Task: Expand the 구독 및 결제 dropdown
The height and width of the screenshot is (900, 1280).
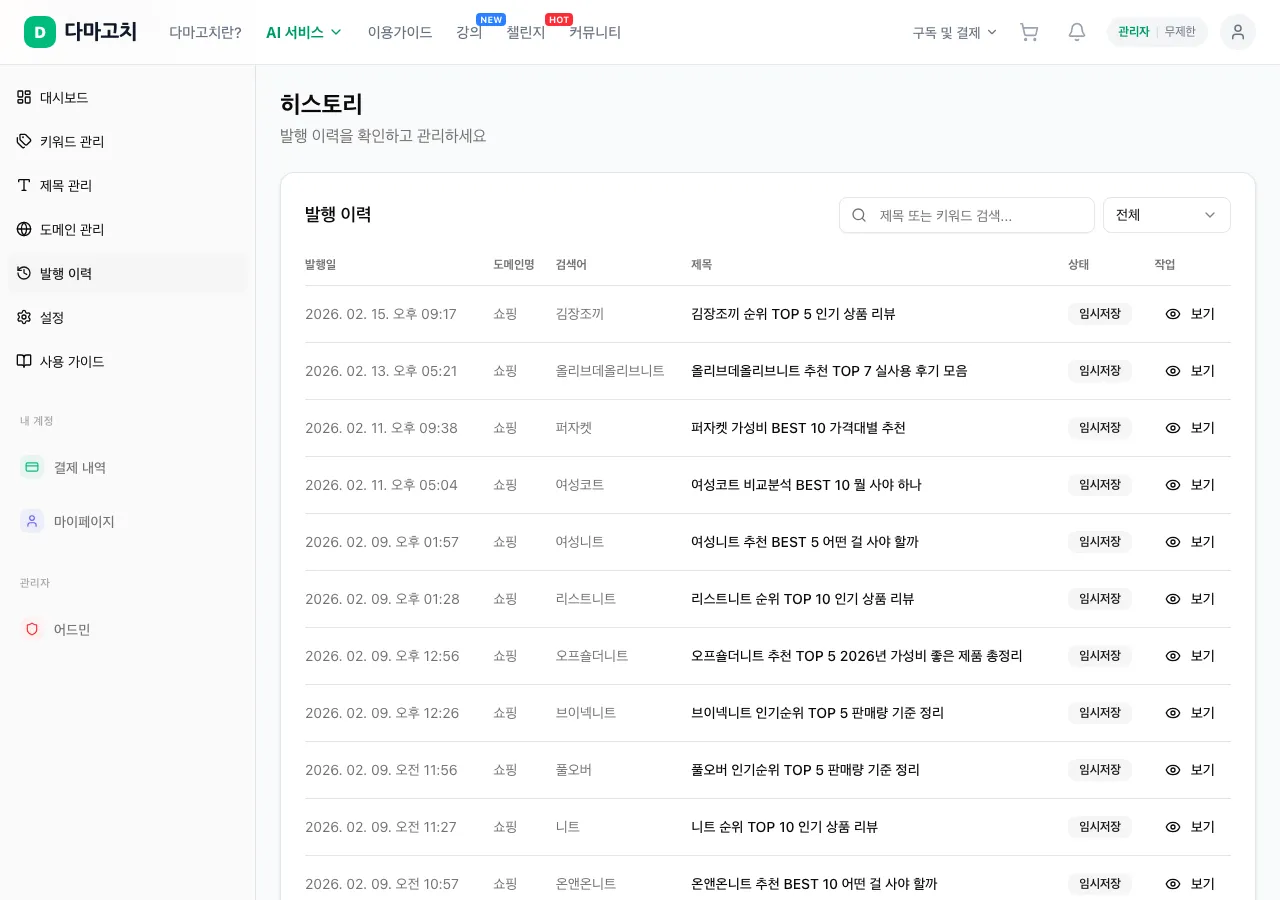Action: (955, 32)
